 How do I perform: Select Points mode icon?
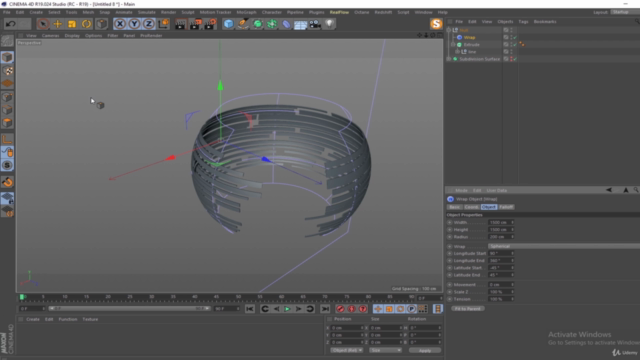tap(7, 97)
